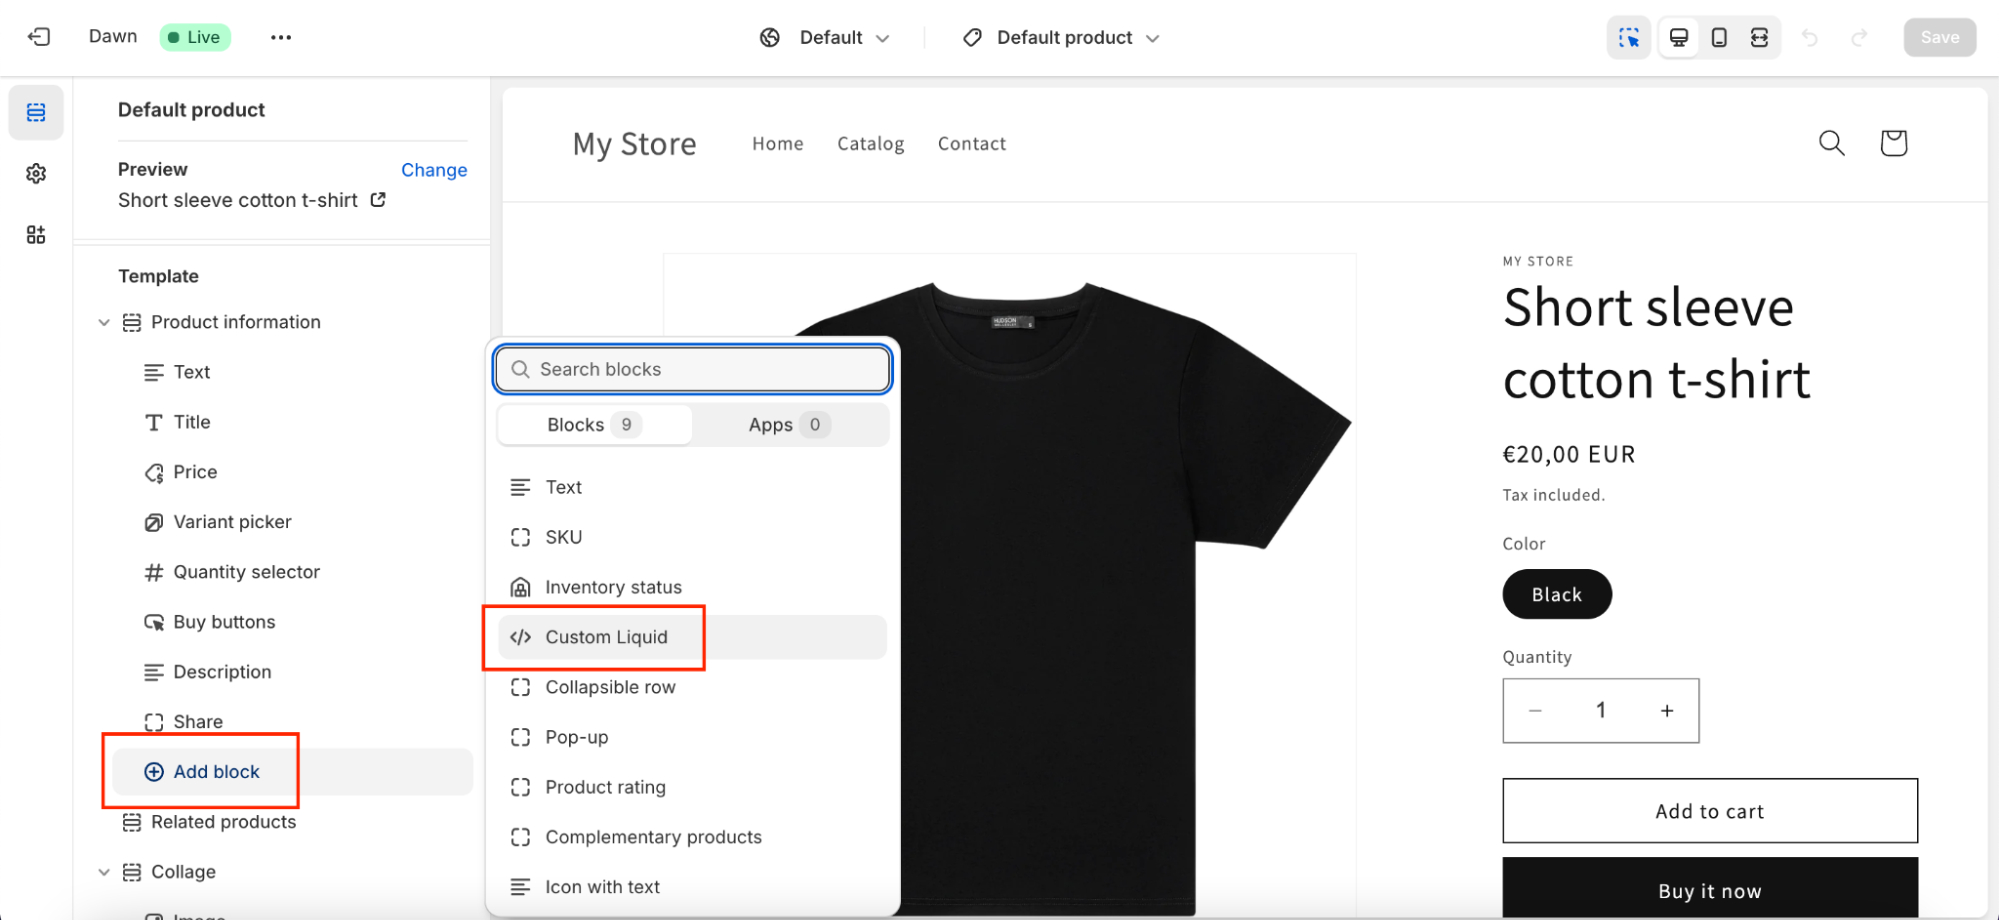Image resolution: width=1999 pixels, height=921 pixels.
Task: Select the Blocks tab
Action: (x=593, y=424)
